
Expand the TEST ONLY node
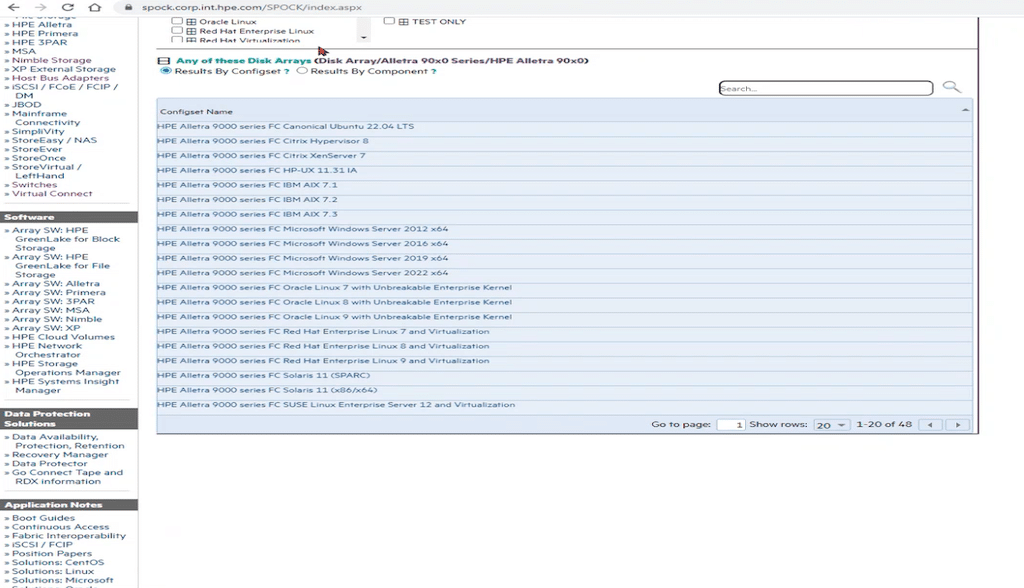[404, 22]
